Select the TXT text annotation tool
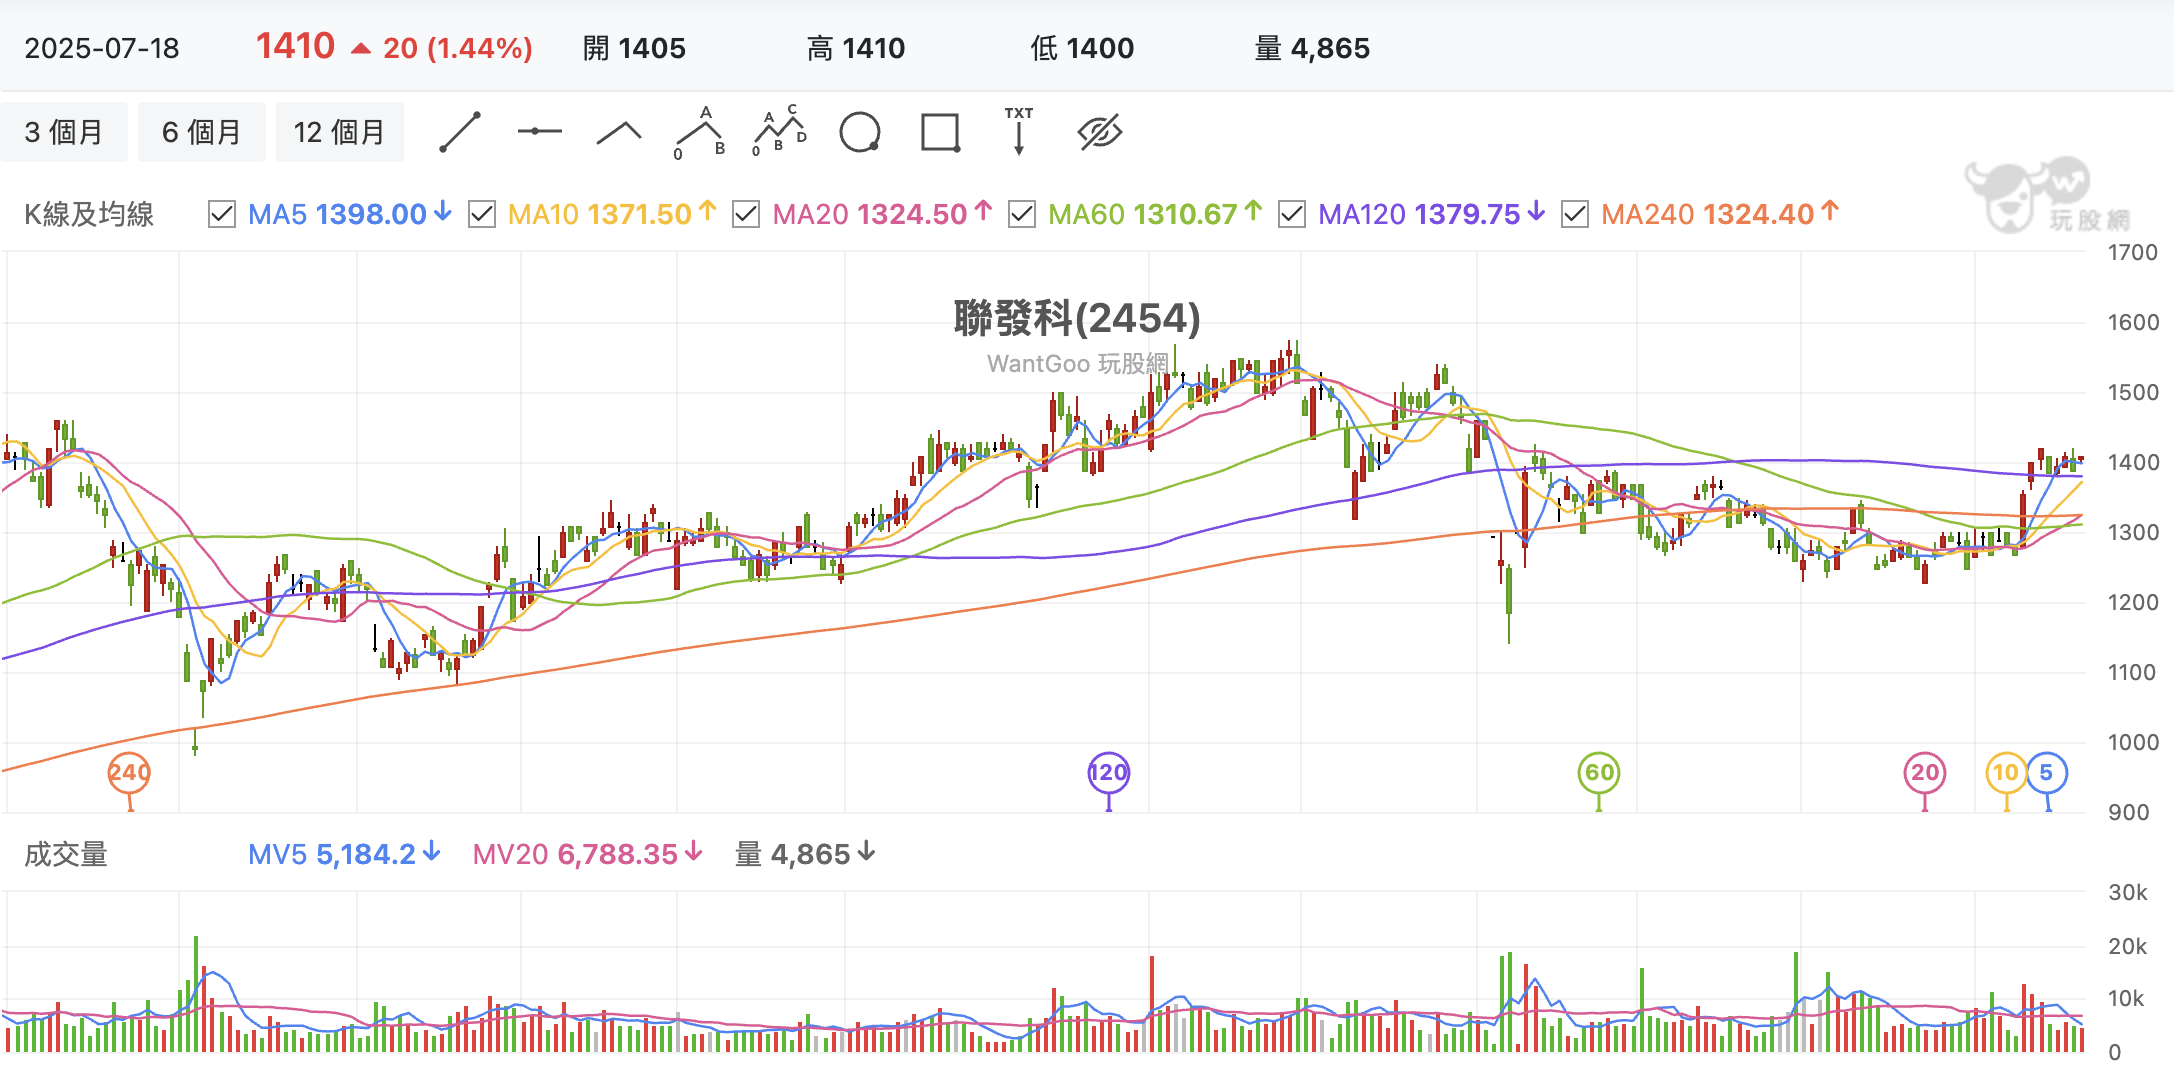The image size is (2174, 1066). coord(1019,131)
